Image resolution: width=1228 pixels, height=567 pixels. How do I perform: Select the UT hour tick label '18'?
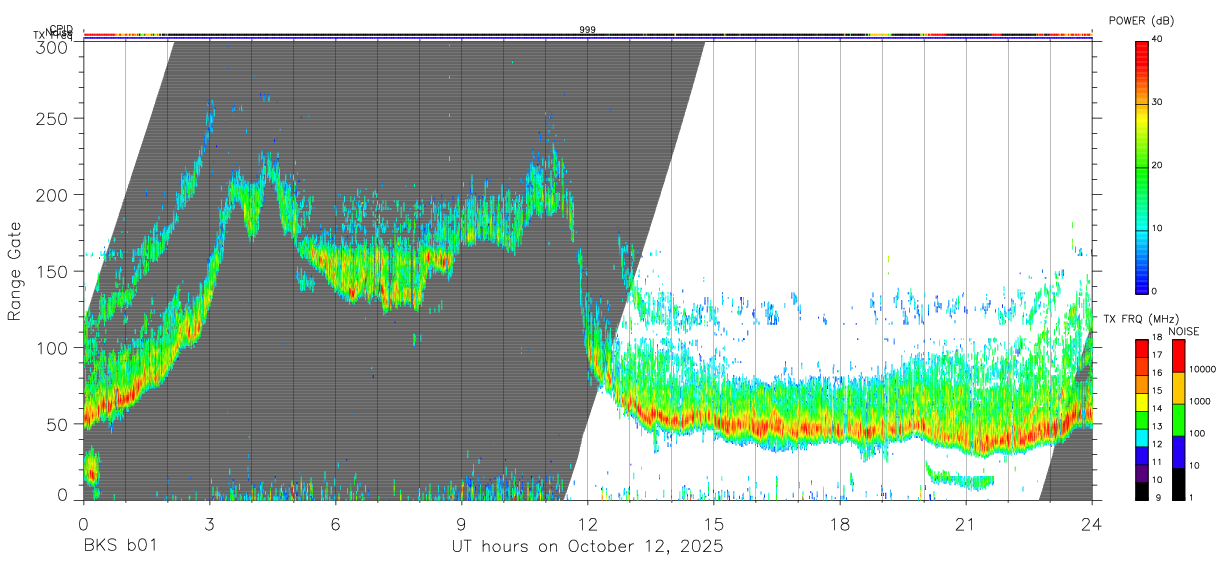click(839, 524)
